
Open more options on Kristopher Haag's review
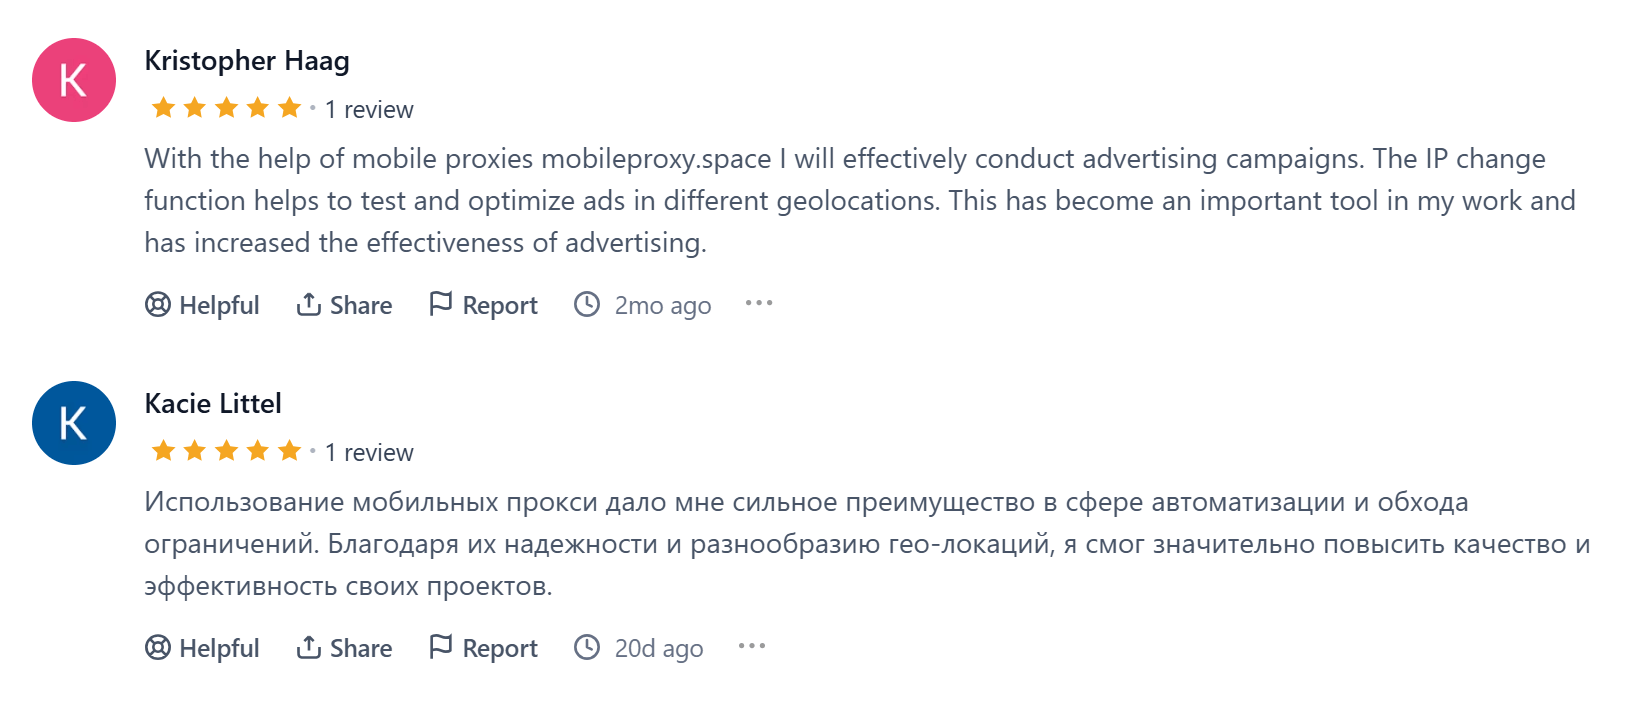759,303
